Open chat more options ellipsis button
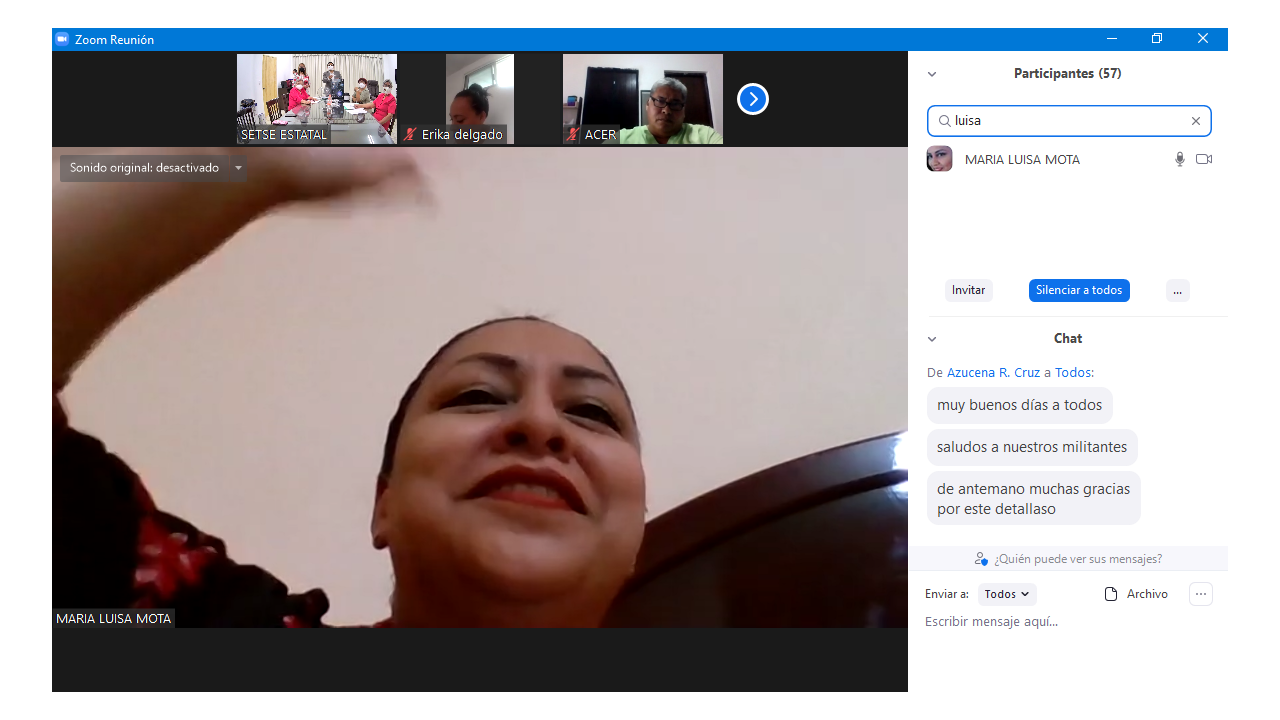Viewport: 1280px width, 720px height. click(1201, 594)
